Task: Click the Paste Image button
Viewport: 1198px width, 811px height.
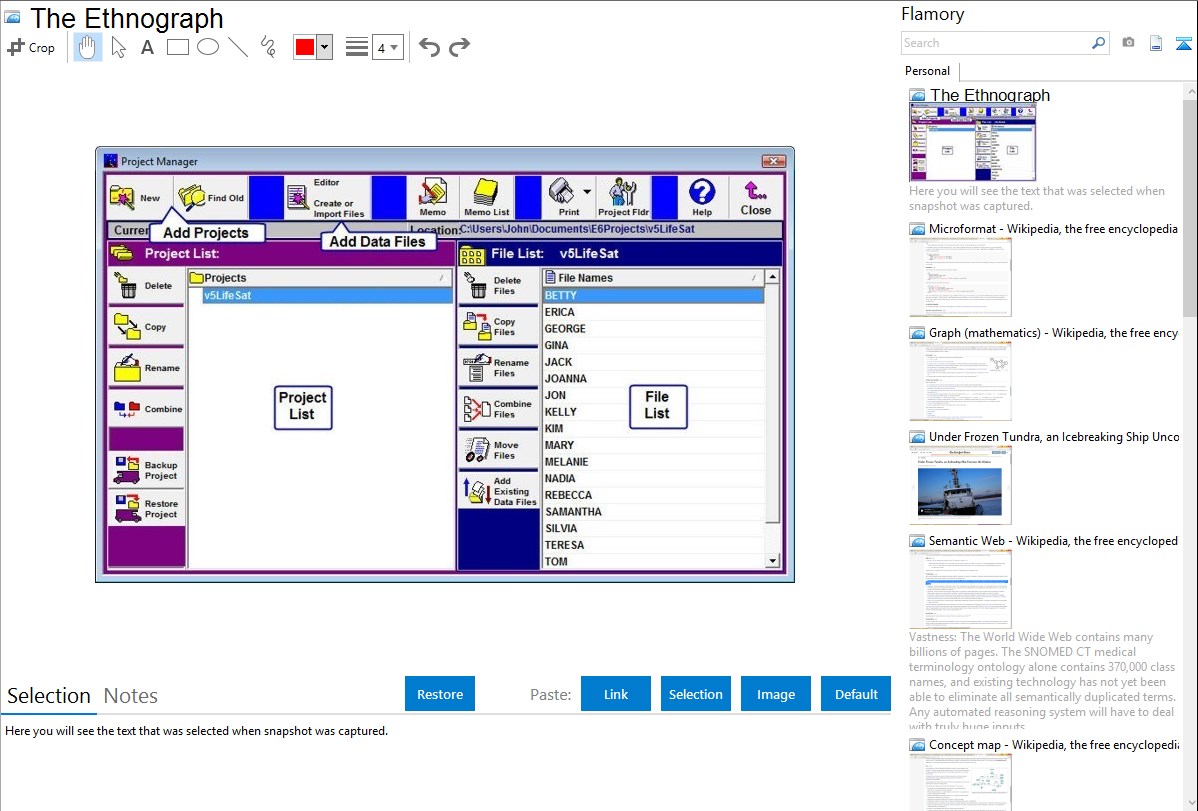Action: [775, 694]
